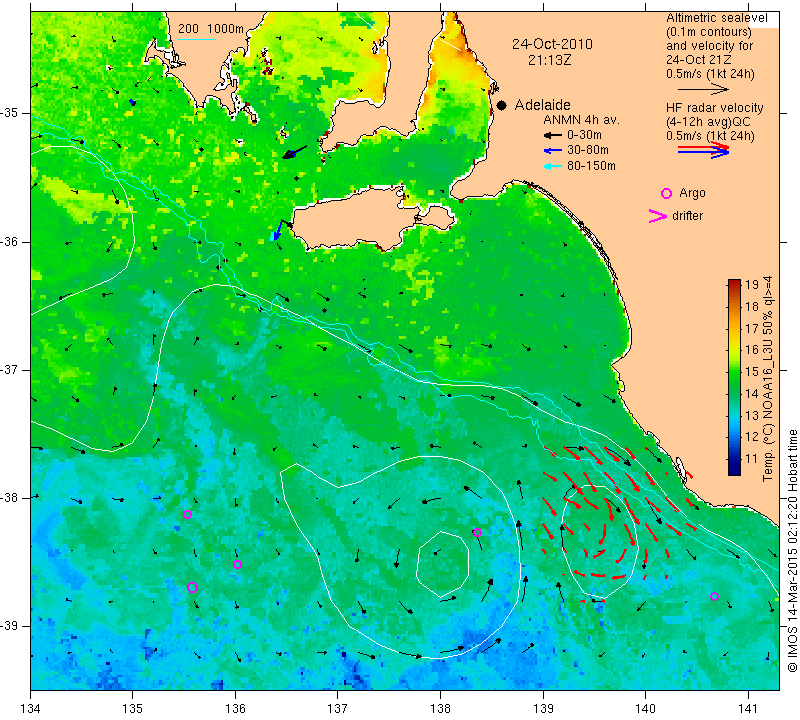
Task: Click the -37 latitude axis label
Action: (x=10, y=369)
